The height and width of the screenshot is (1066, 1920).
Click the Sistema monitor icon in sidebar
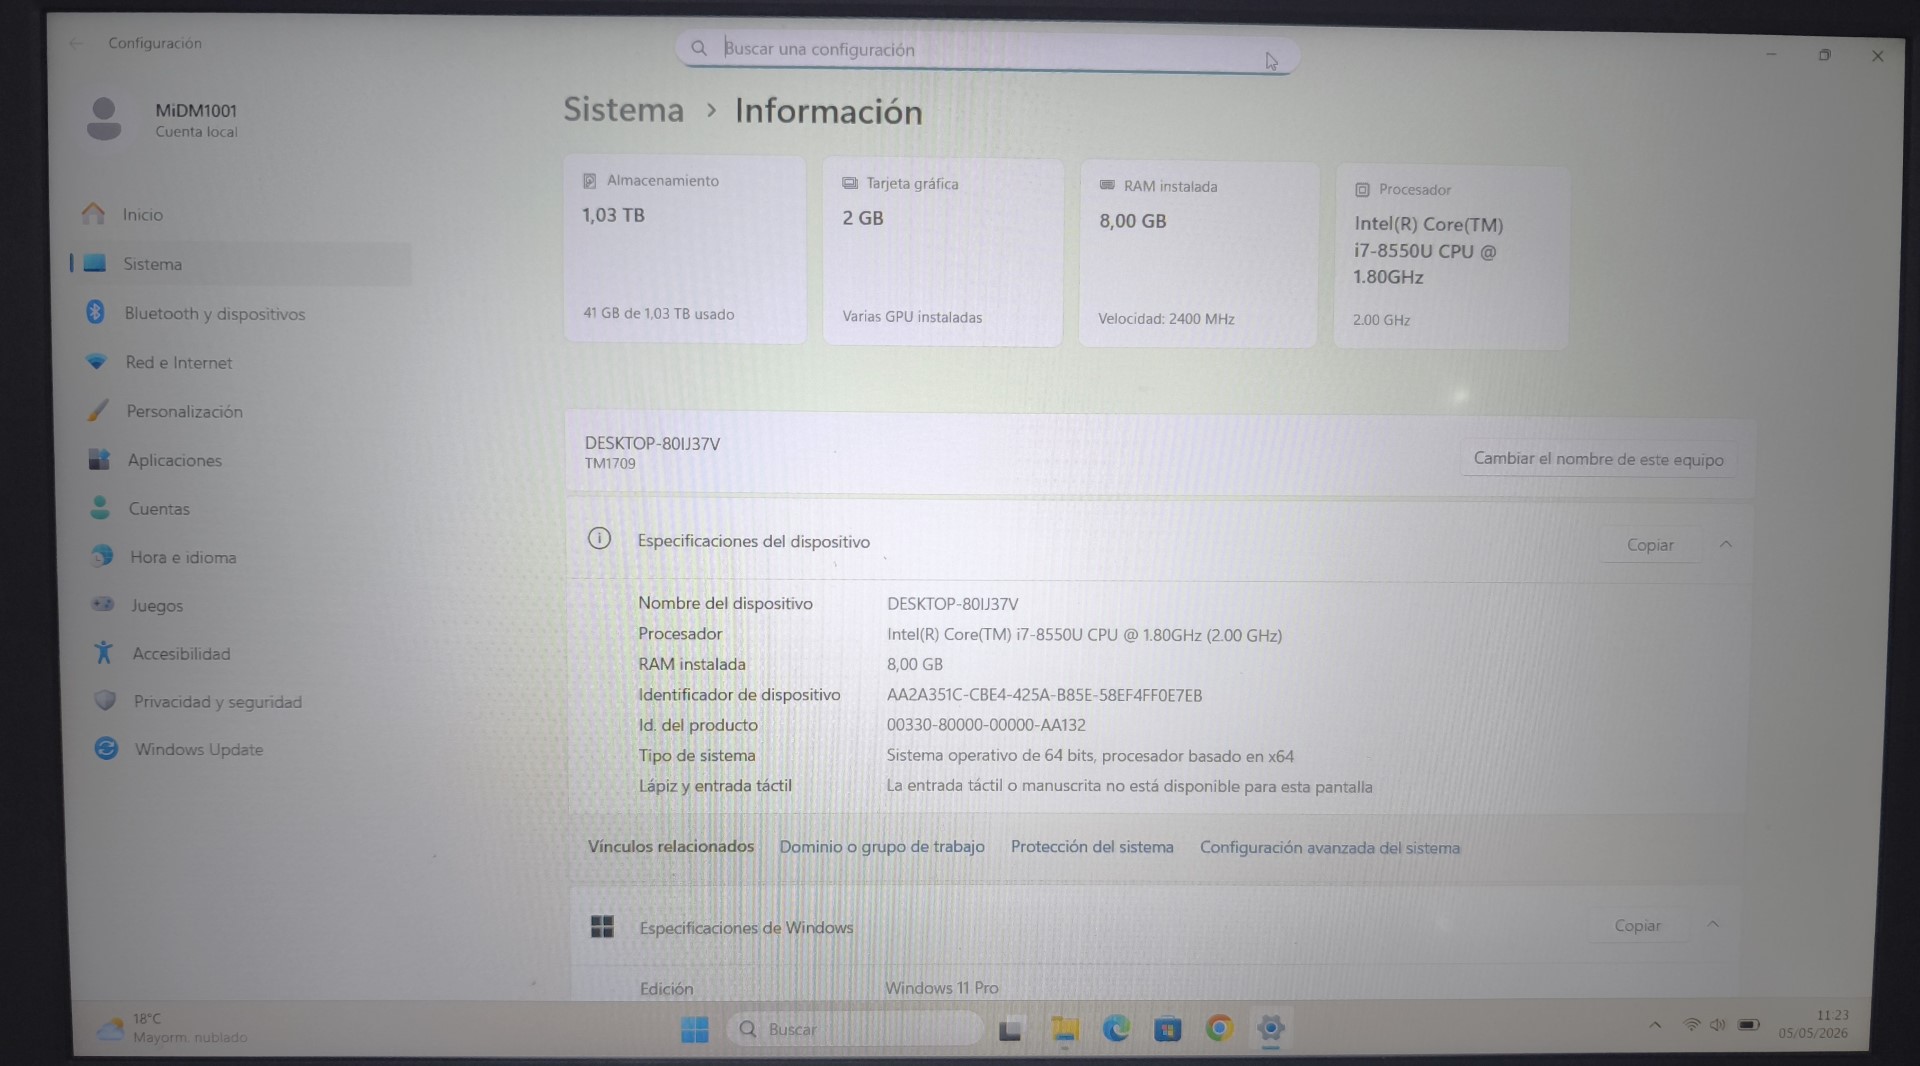pos(95,263)
